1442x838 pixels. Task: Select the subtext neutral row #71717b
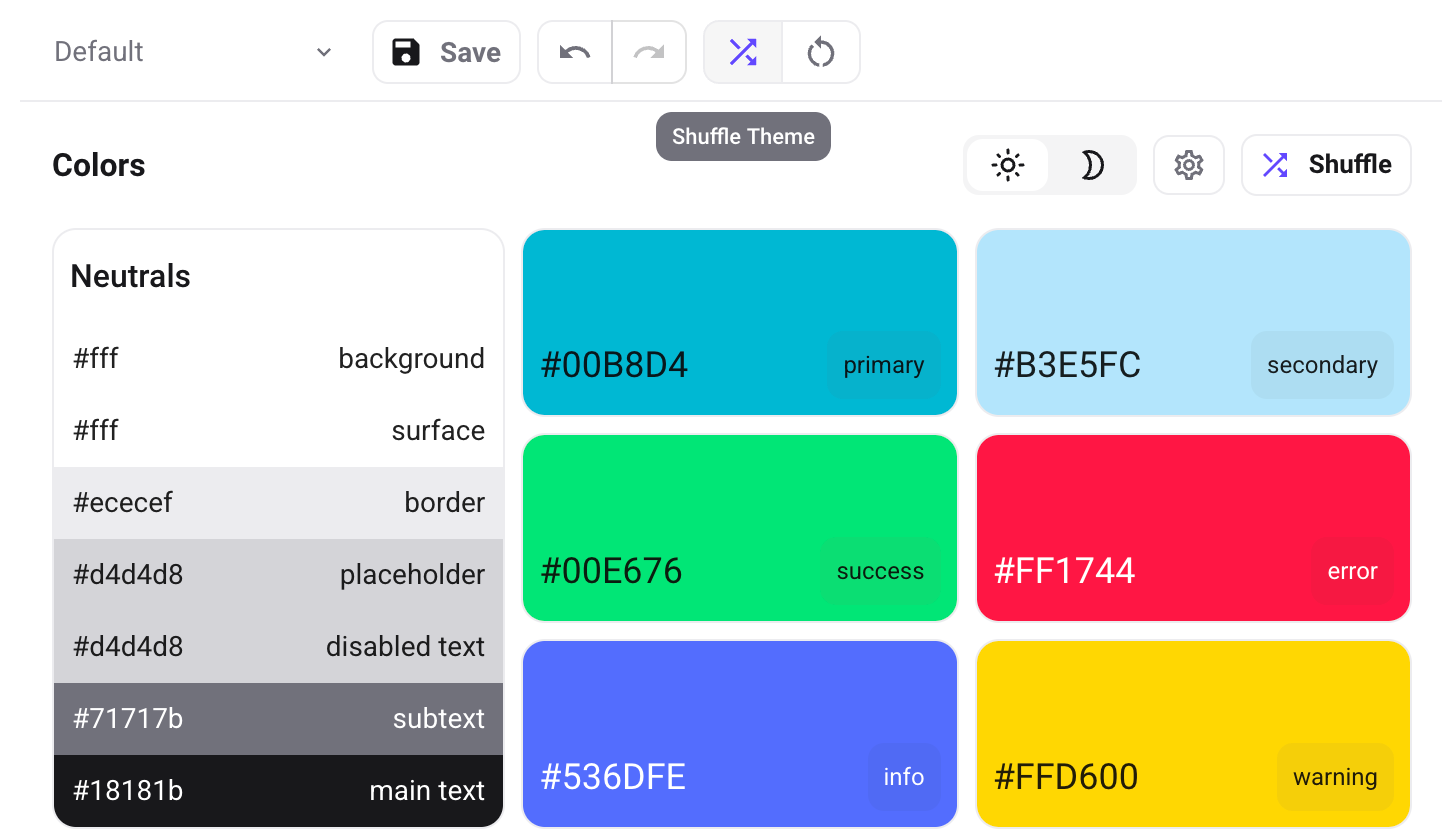278,719
